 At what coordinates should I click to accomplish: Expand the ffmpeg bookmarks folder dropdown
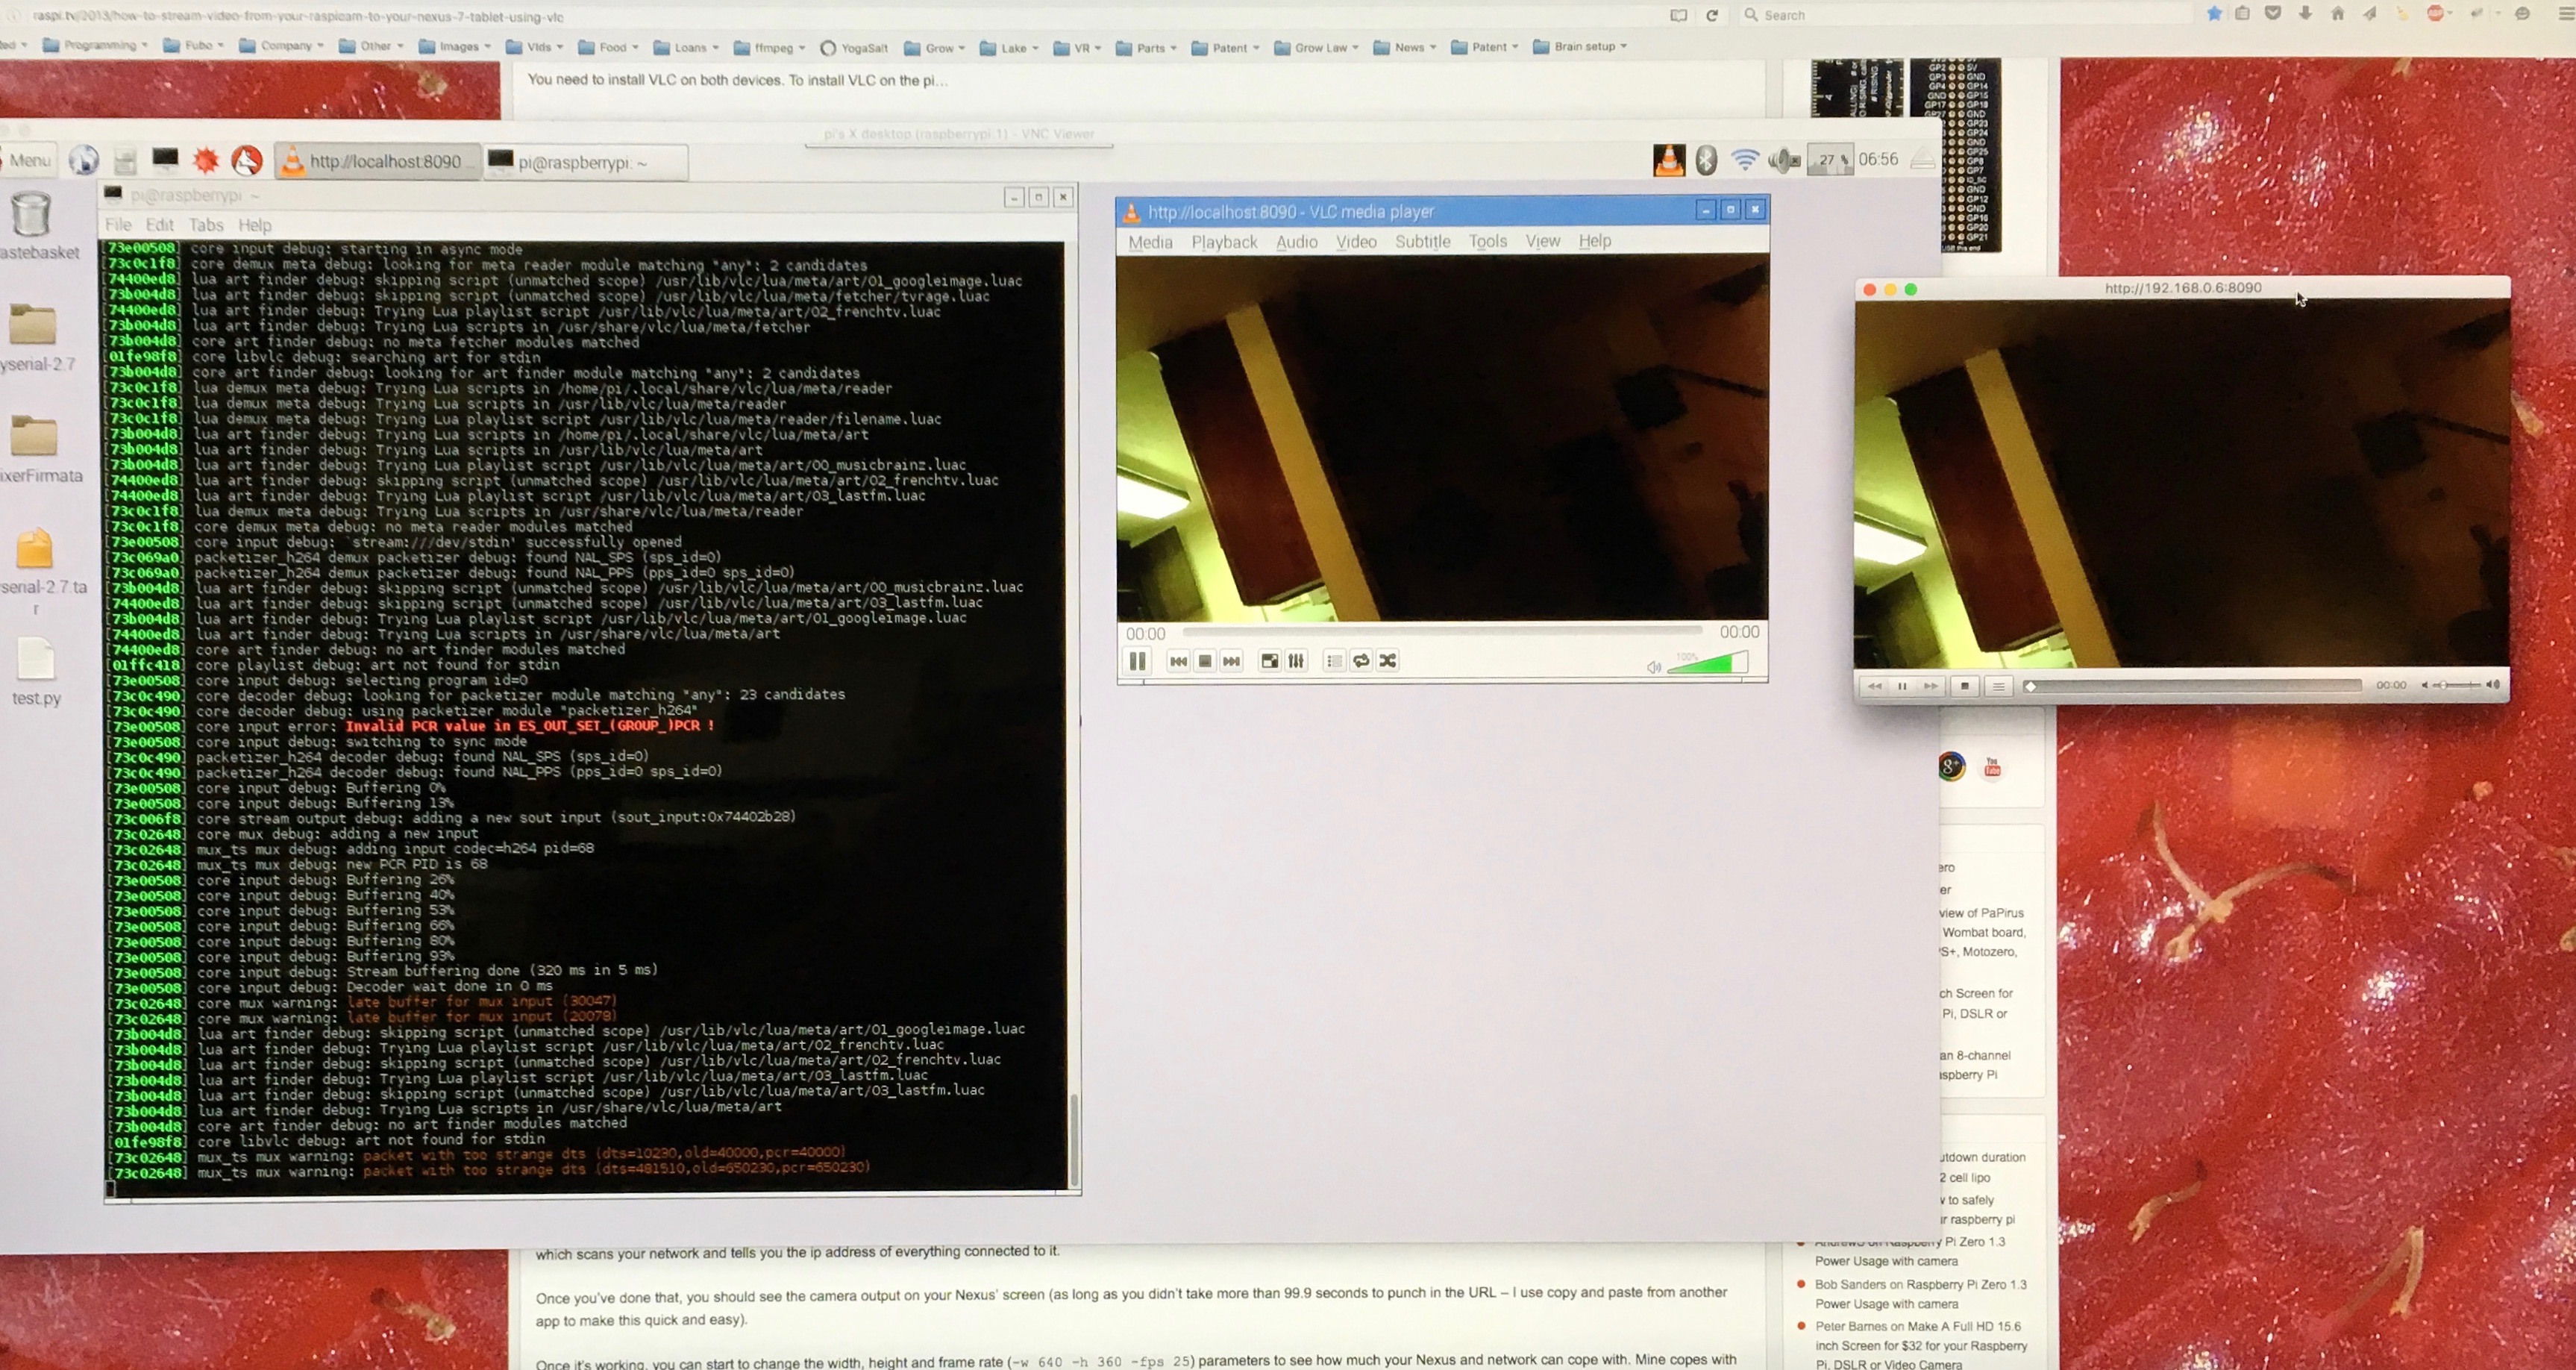click(775, 47)
